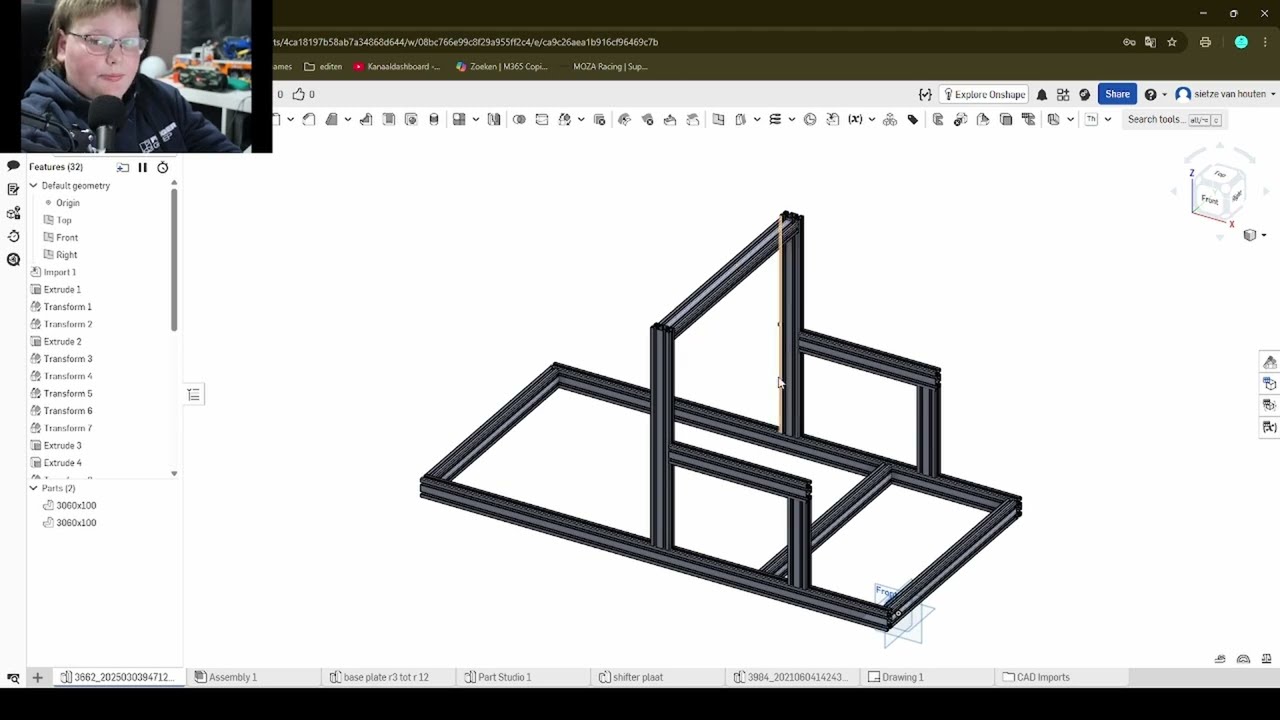This screenshot has height=720, width=1280.
Task: Select Transform 5 in feature tree
Action: click(x=68, y=393)
